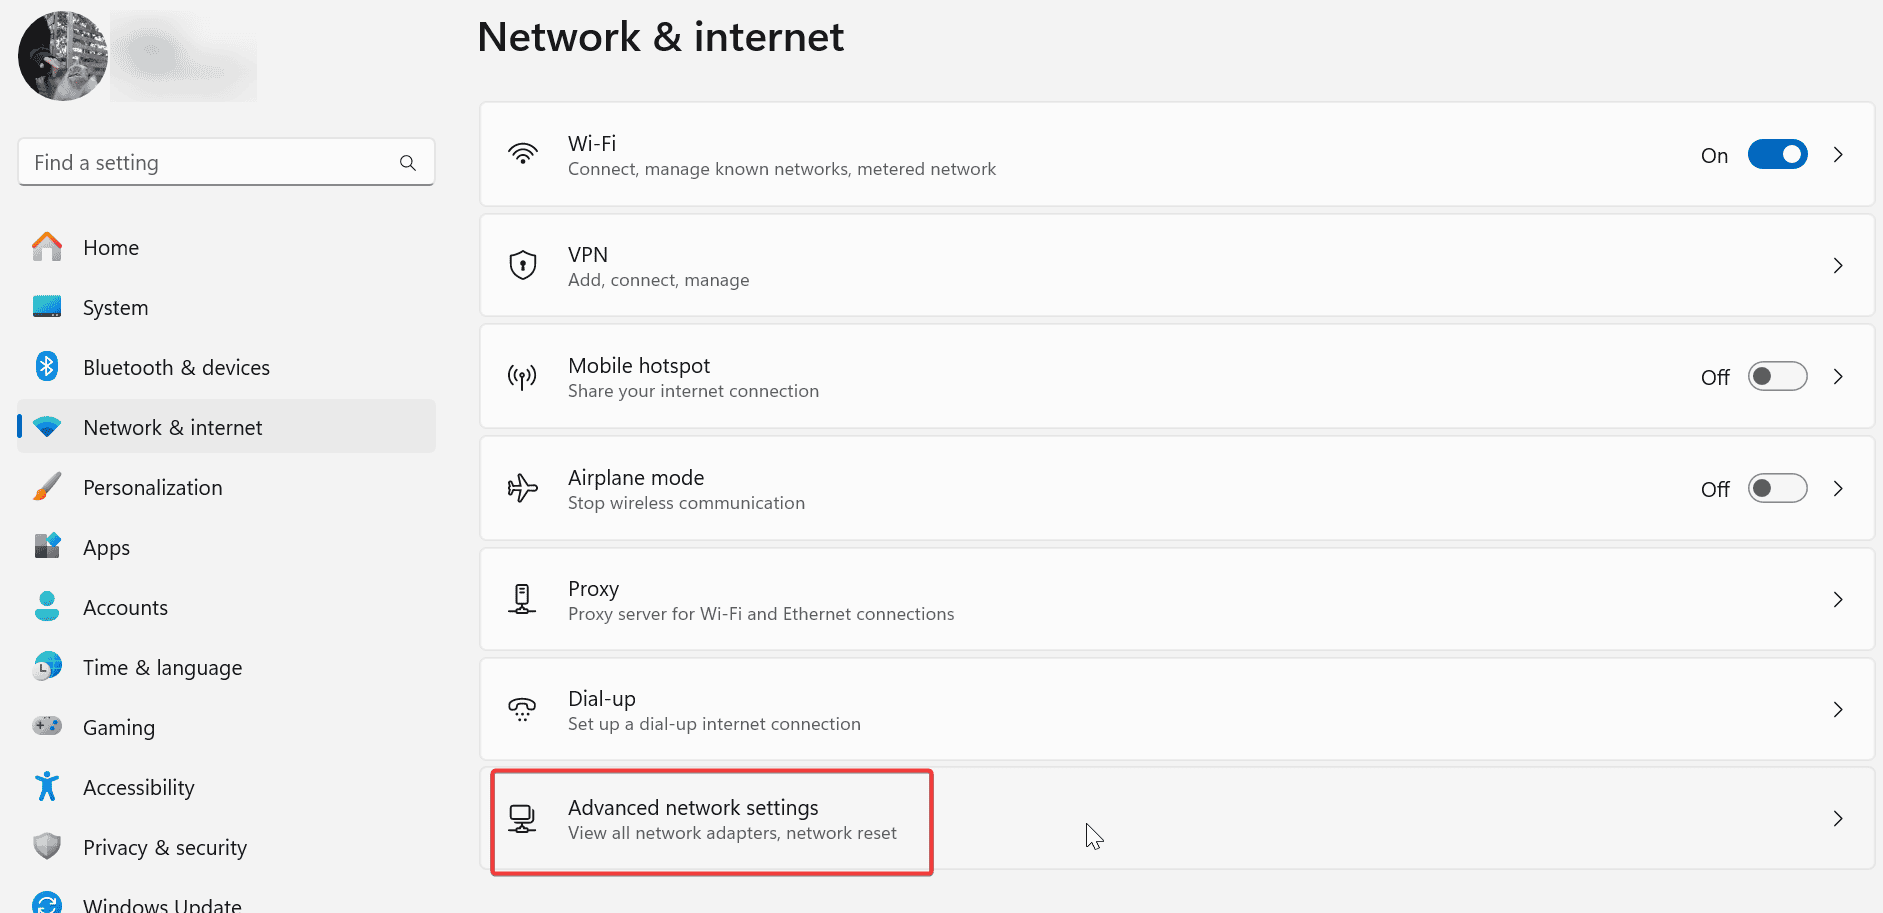1883x913 pixels.
Task: Click the user profile picture
Action: pyautogui.click(x=63, y=56)
